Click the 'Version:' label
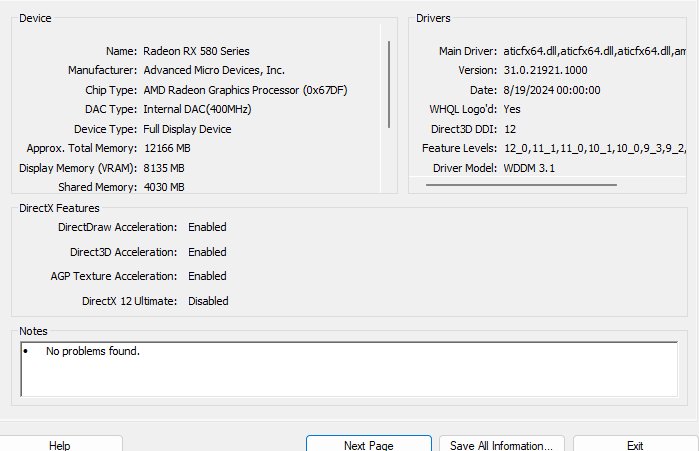 coord(477,70)
